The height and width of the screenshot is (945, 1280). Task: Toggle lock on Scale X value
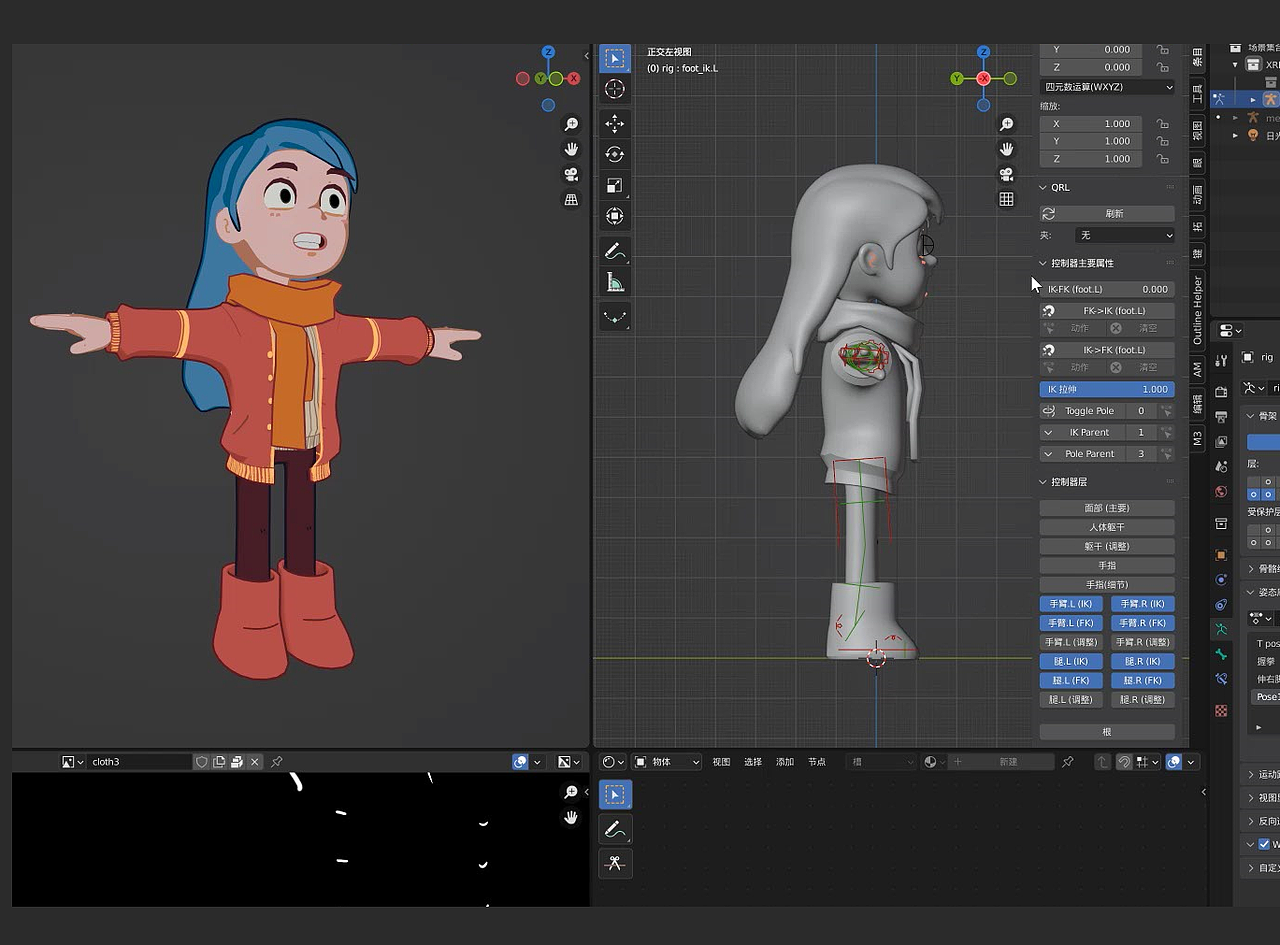1162,124
